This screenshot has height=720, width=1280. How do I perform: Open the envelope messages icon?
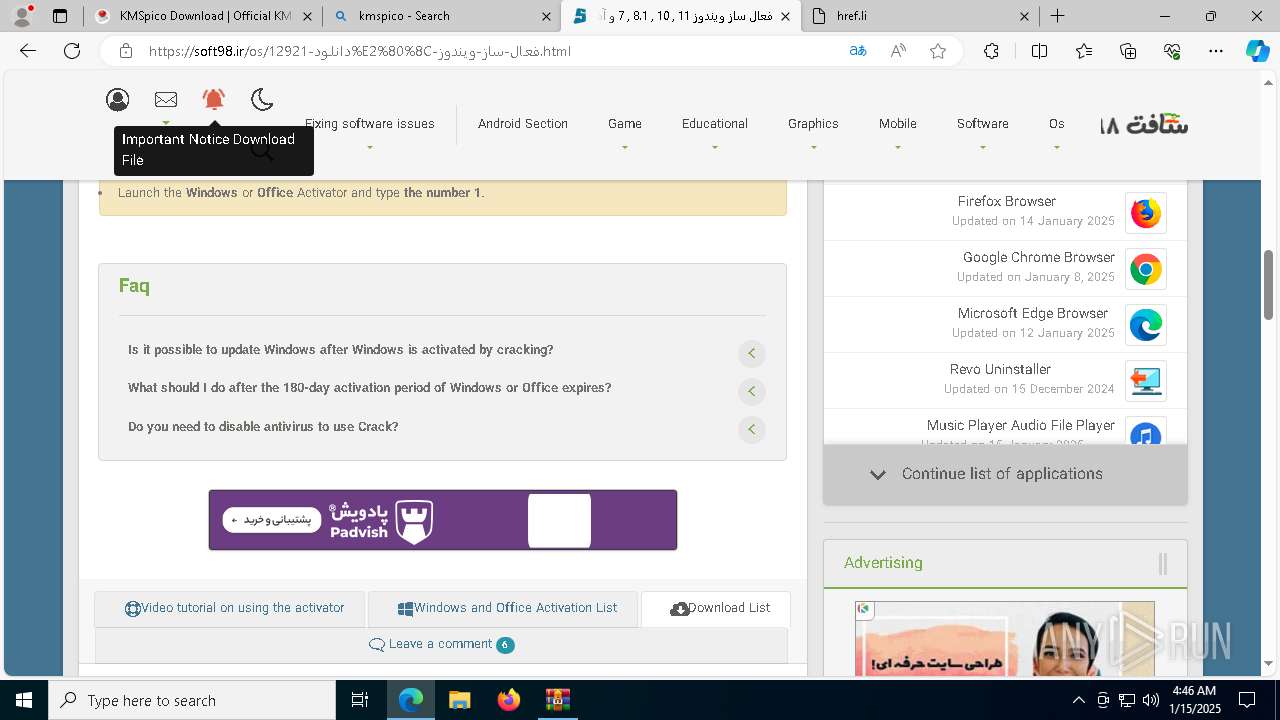(x=166, y=99)
